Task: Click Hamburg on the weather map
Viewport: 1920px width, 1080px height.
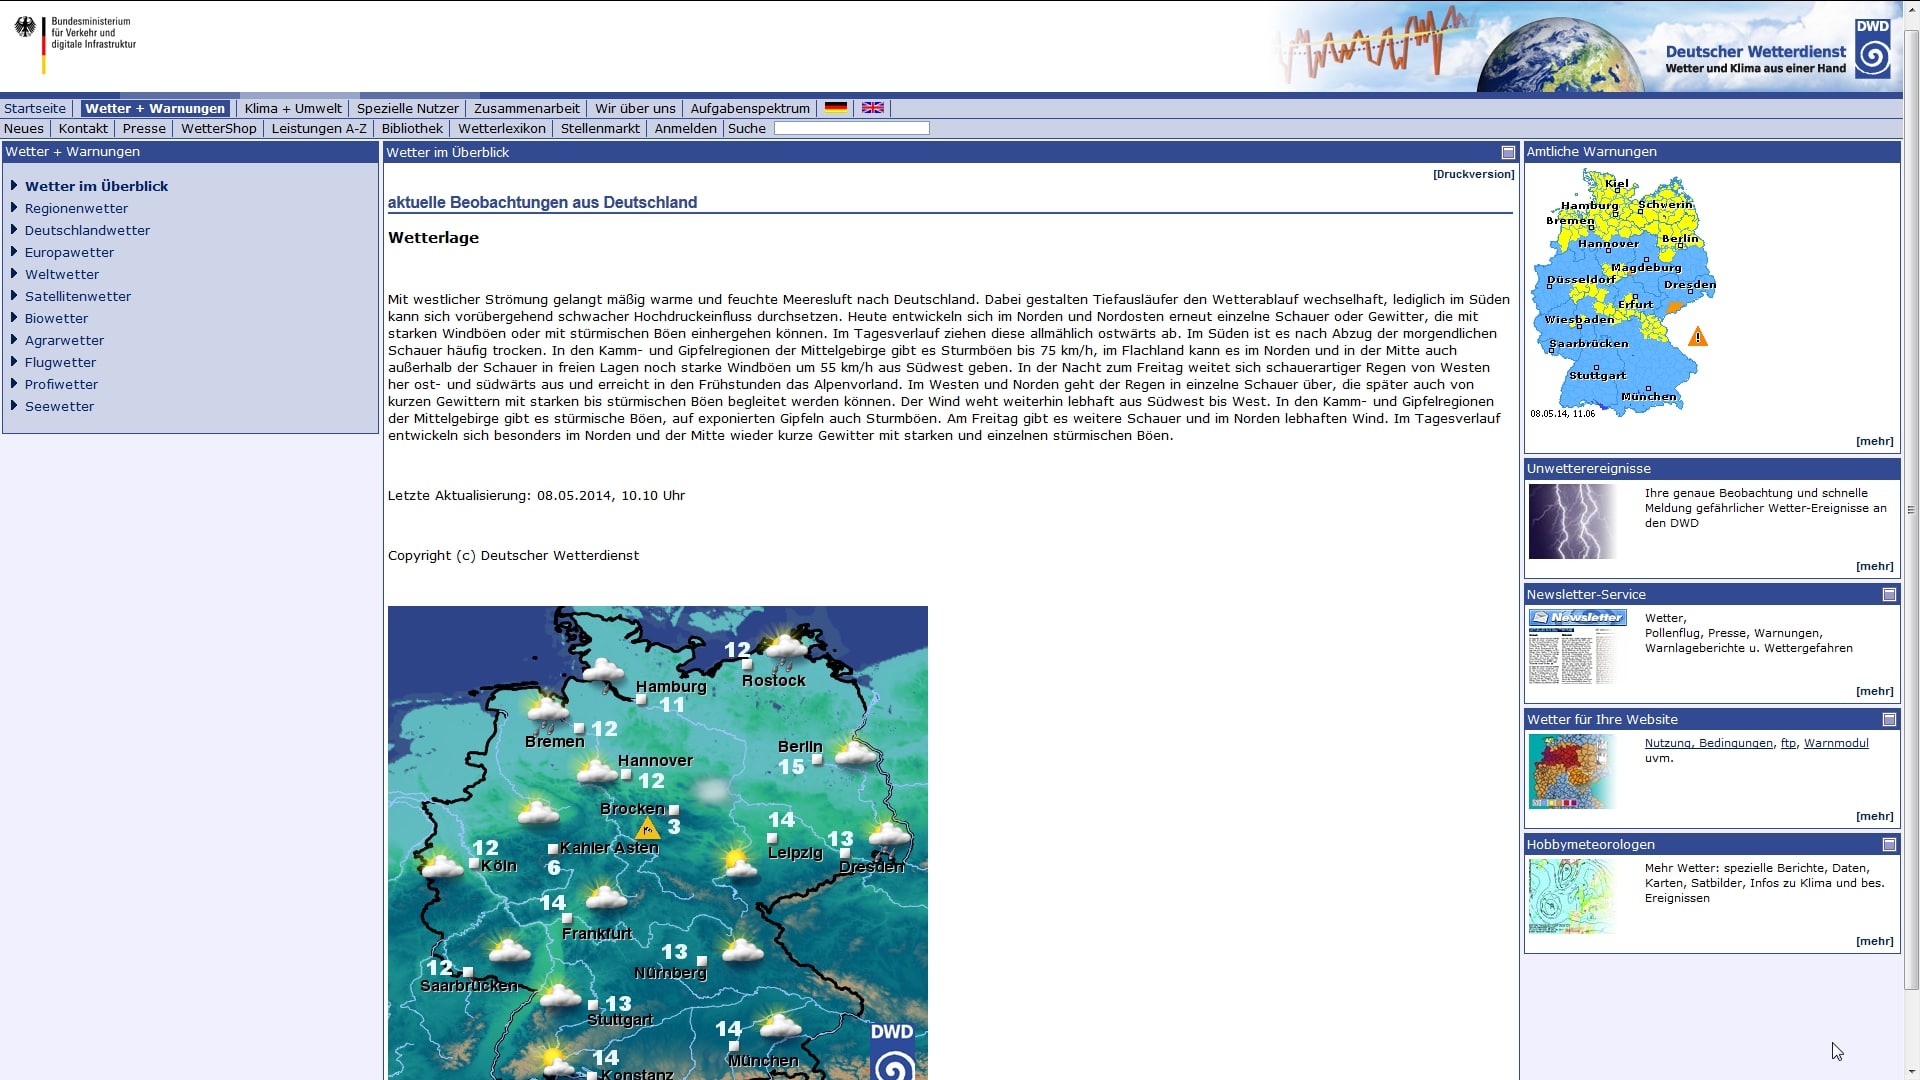Action: 671,686
